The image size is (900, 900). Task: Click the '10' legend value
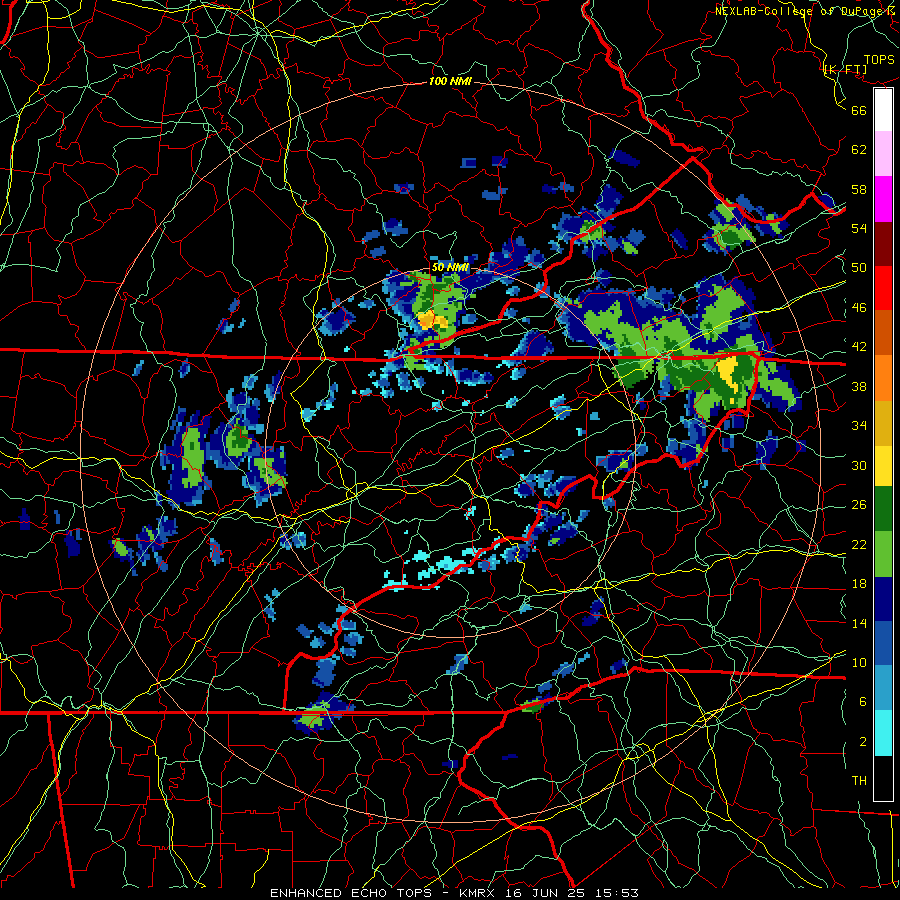click(x=859, y=663)
